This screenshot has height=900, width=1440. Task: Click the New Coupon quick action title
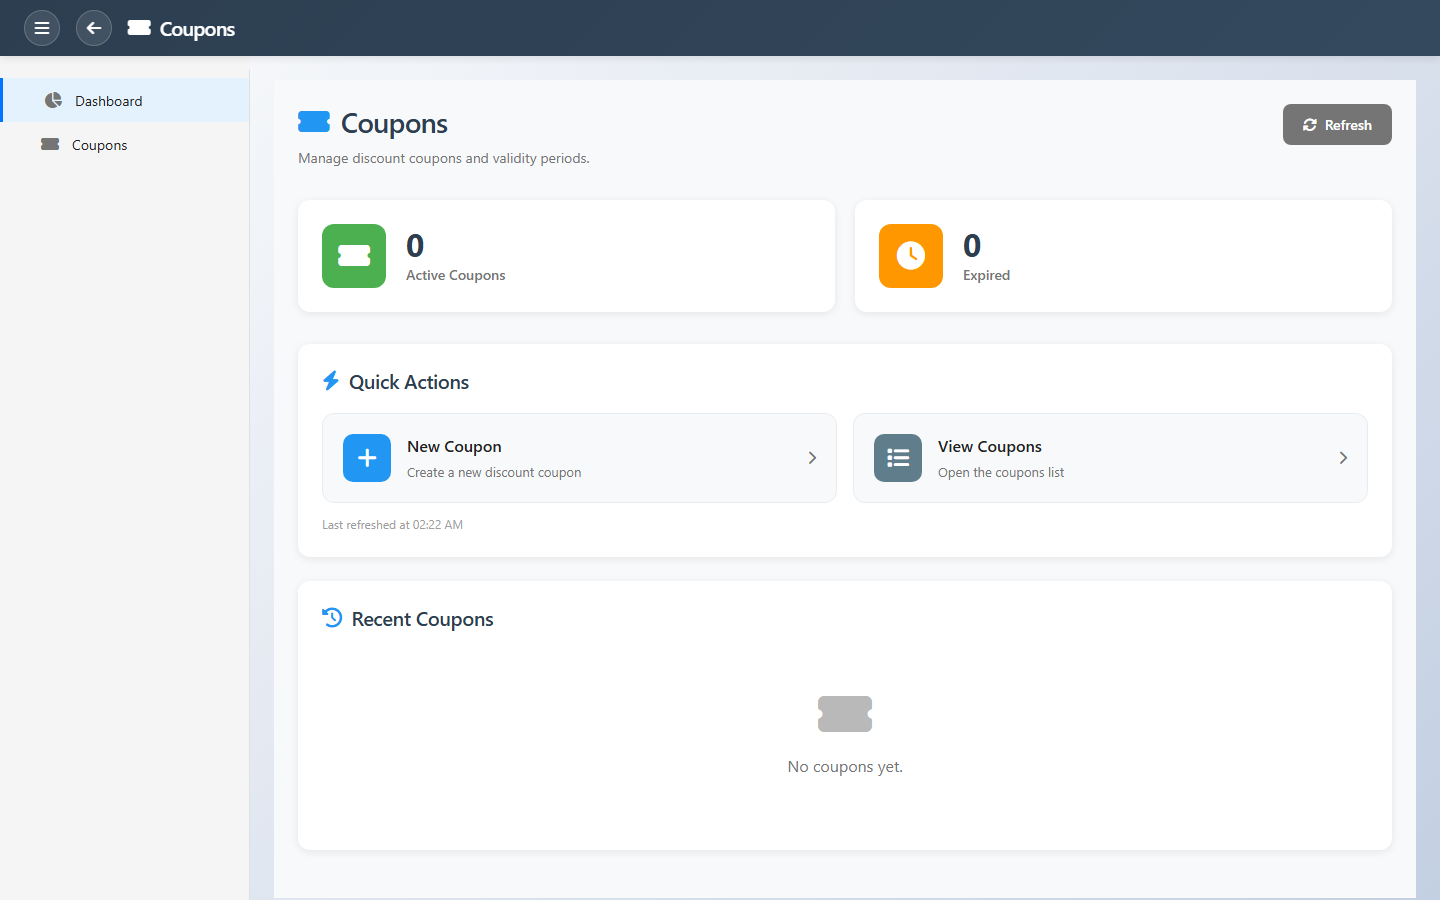454,447
